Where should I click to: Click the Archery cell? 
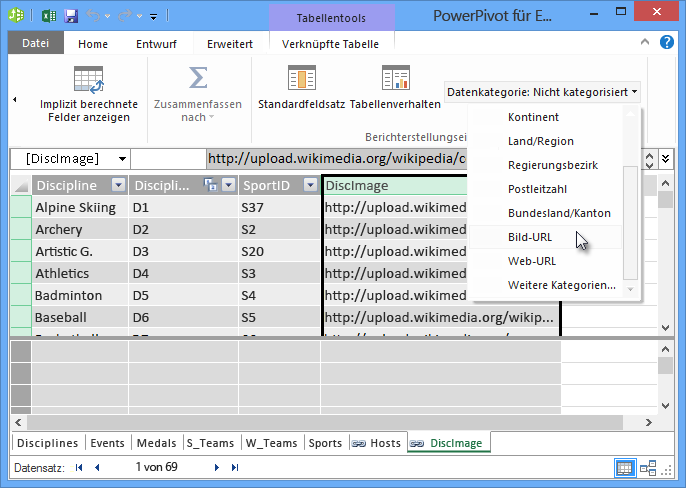[80, 229]
